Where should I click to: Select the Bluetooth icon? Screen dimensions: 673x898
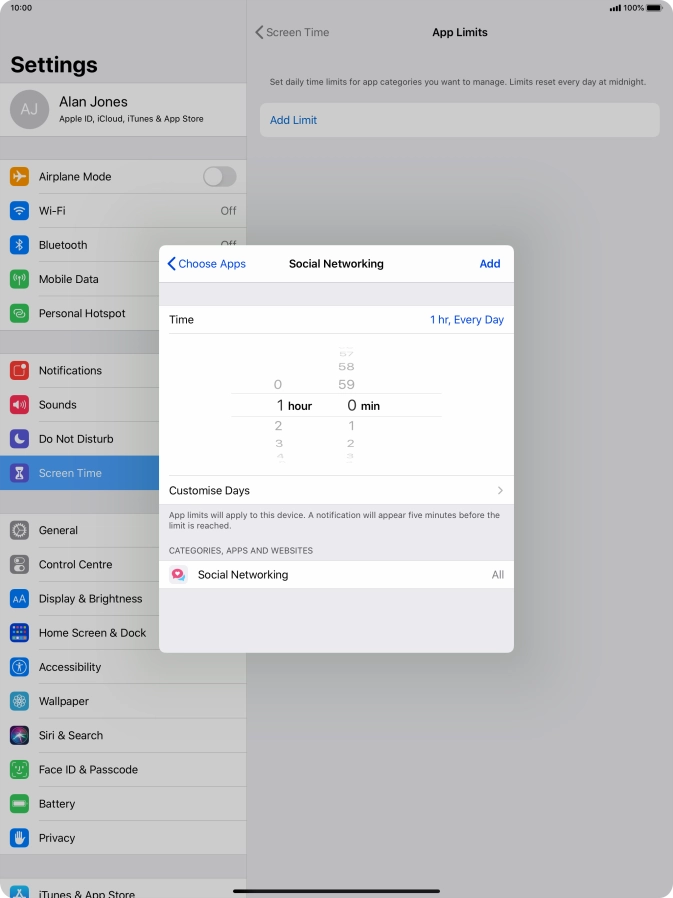click(19, 245)
